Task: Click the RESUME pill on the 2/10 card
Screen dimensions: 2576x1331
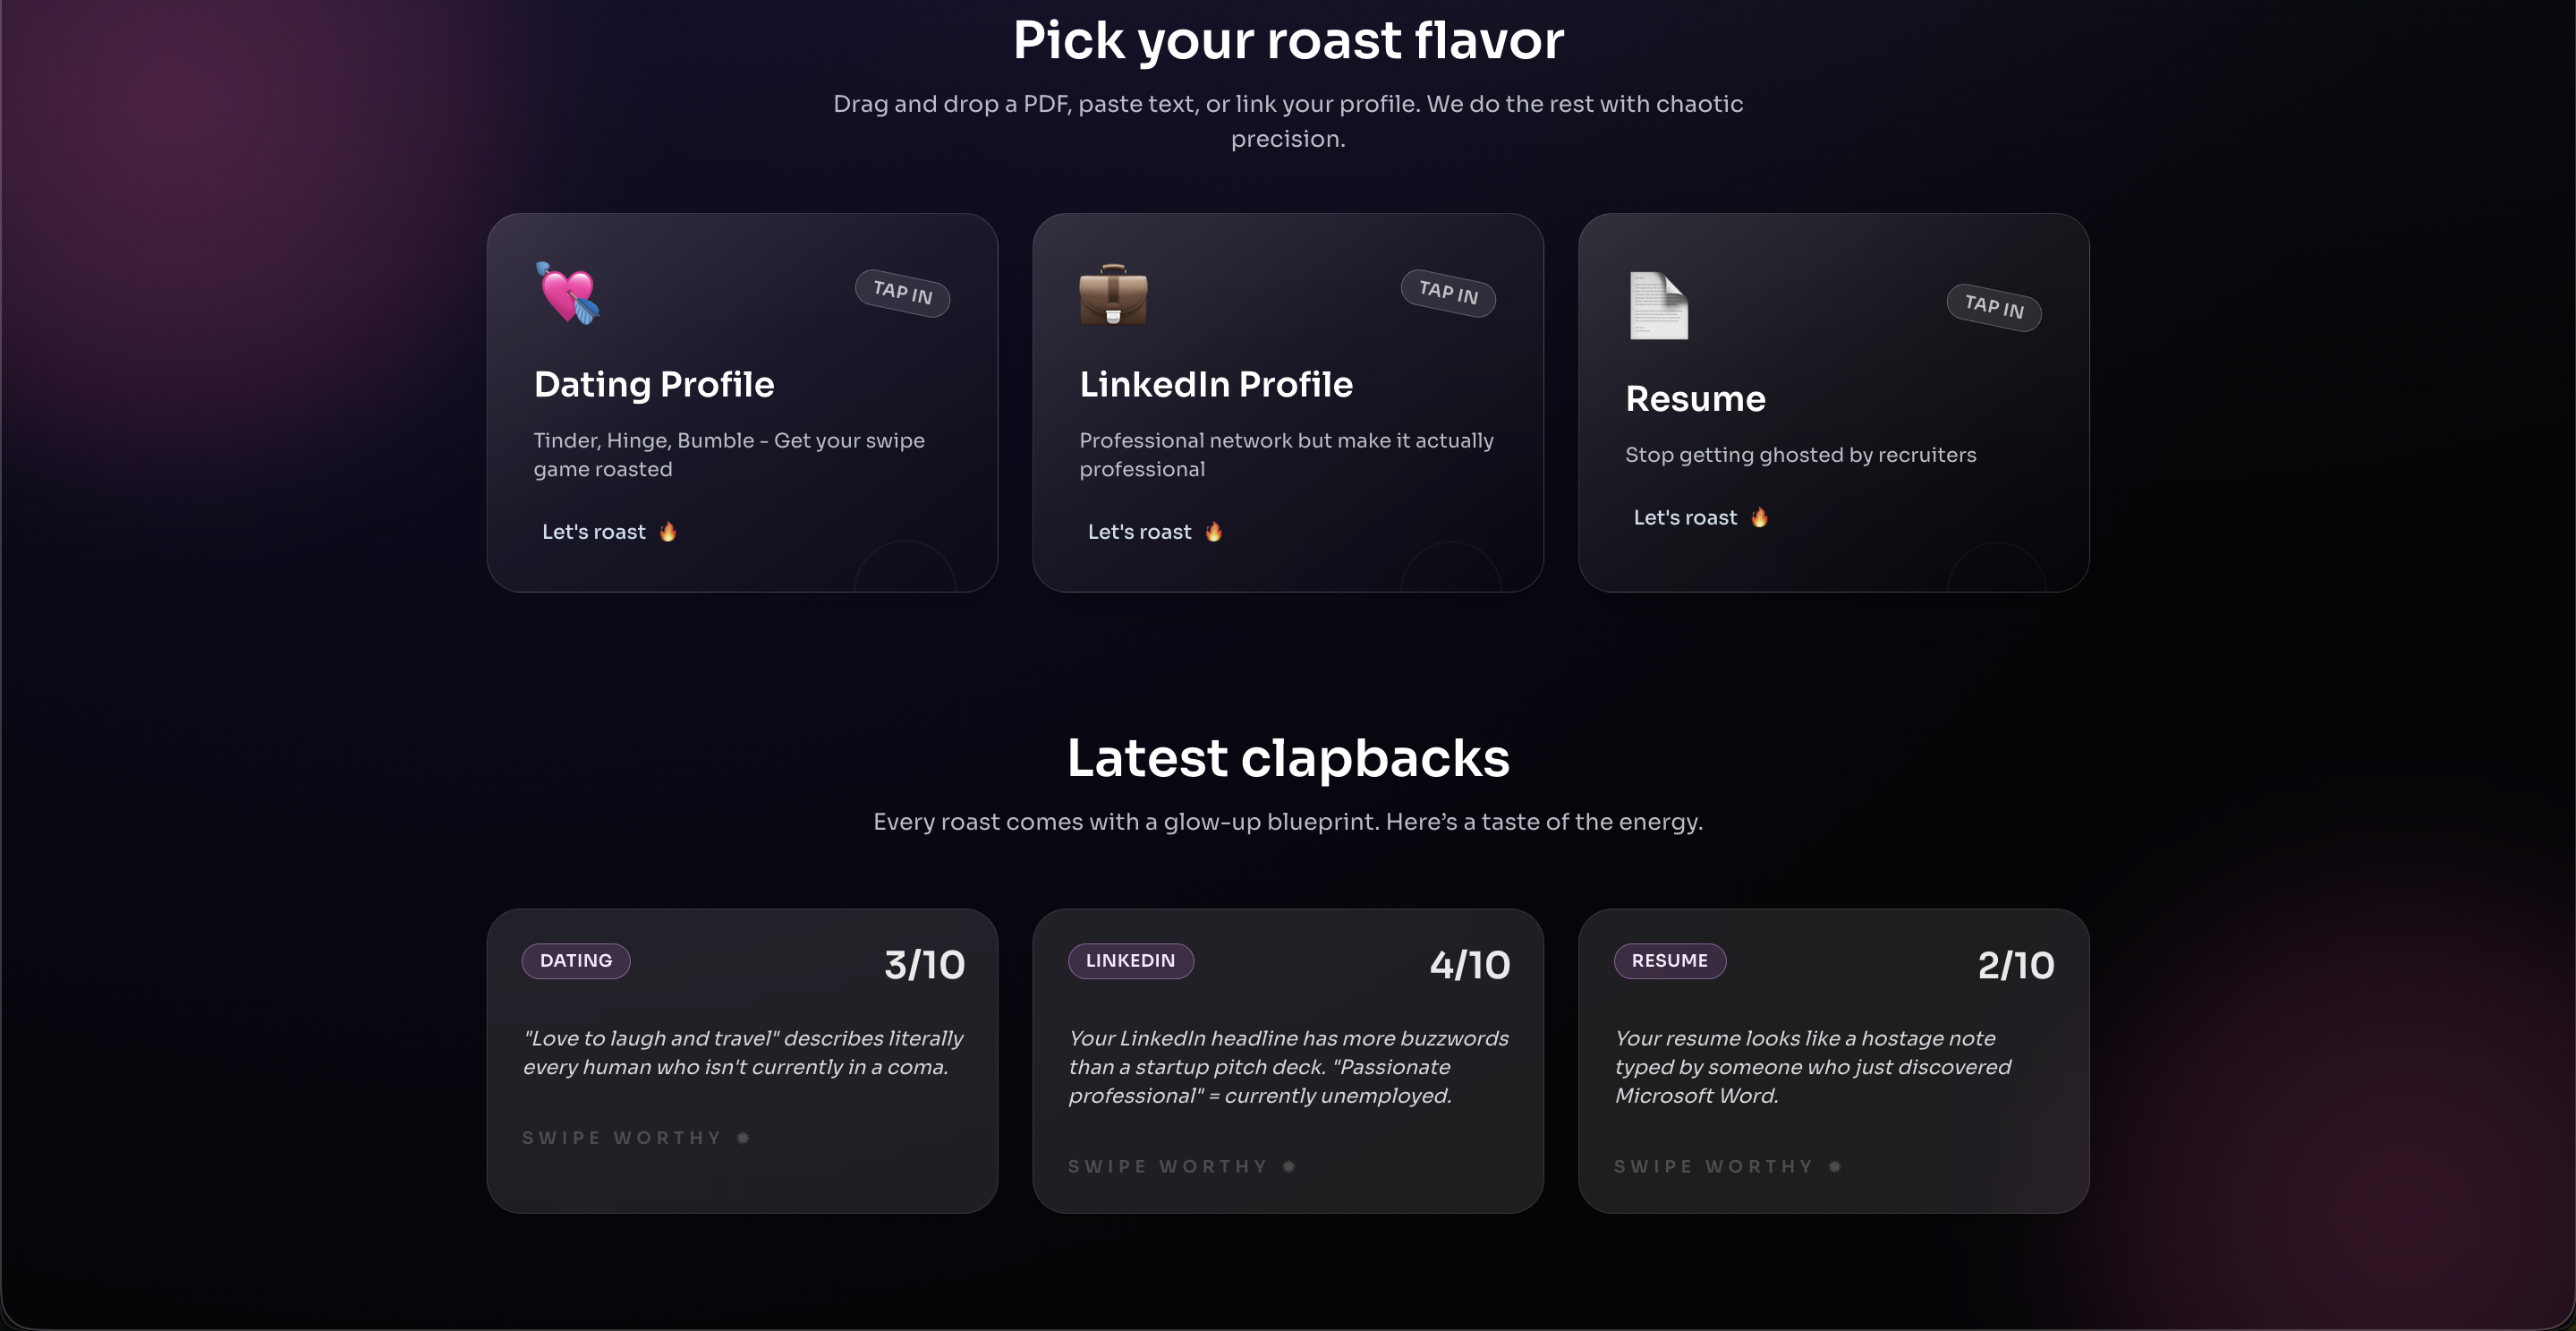Action: (1669, 961)
